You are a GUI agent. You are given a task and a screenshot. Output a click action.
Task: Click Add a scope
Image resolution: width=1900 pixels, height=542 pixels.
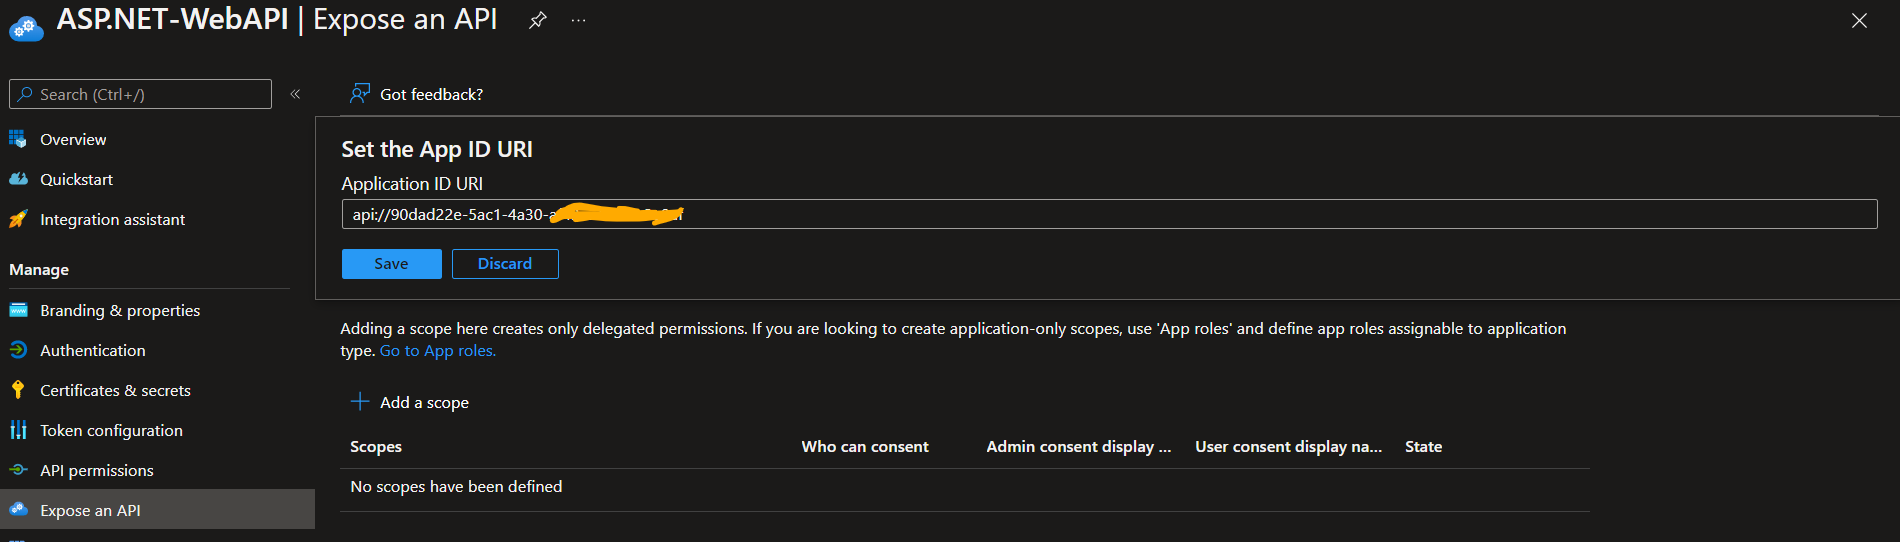pyautogui.click(x=424, y=402)
